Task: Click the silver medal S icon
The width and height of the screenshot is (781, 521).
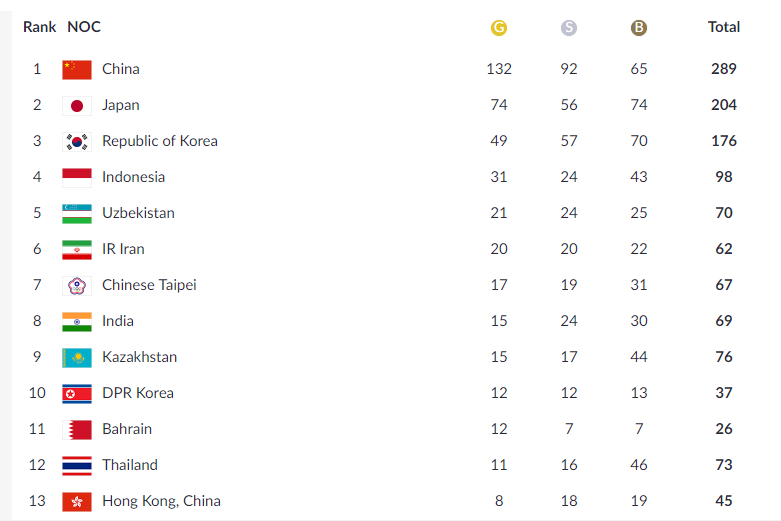Action: [568, 27]
